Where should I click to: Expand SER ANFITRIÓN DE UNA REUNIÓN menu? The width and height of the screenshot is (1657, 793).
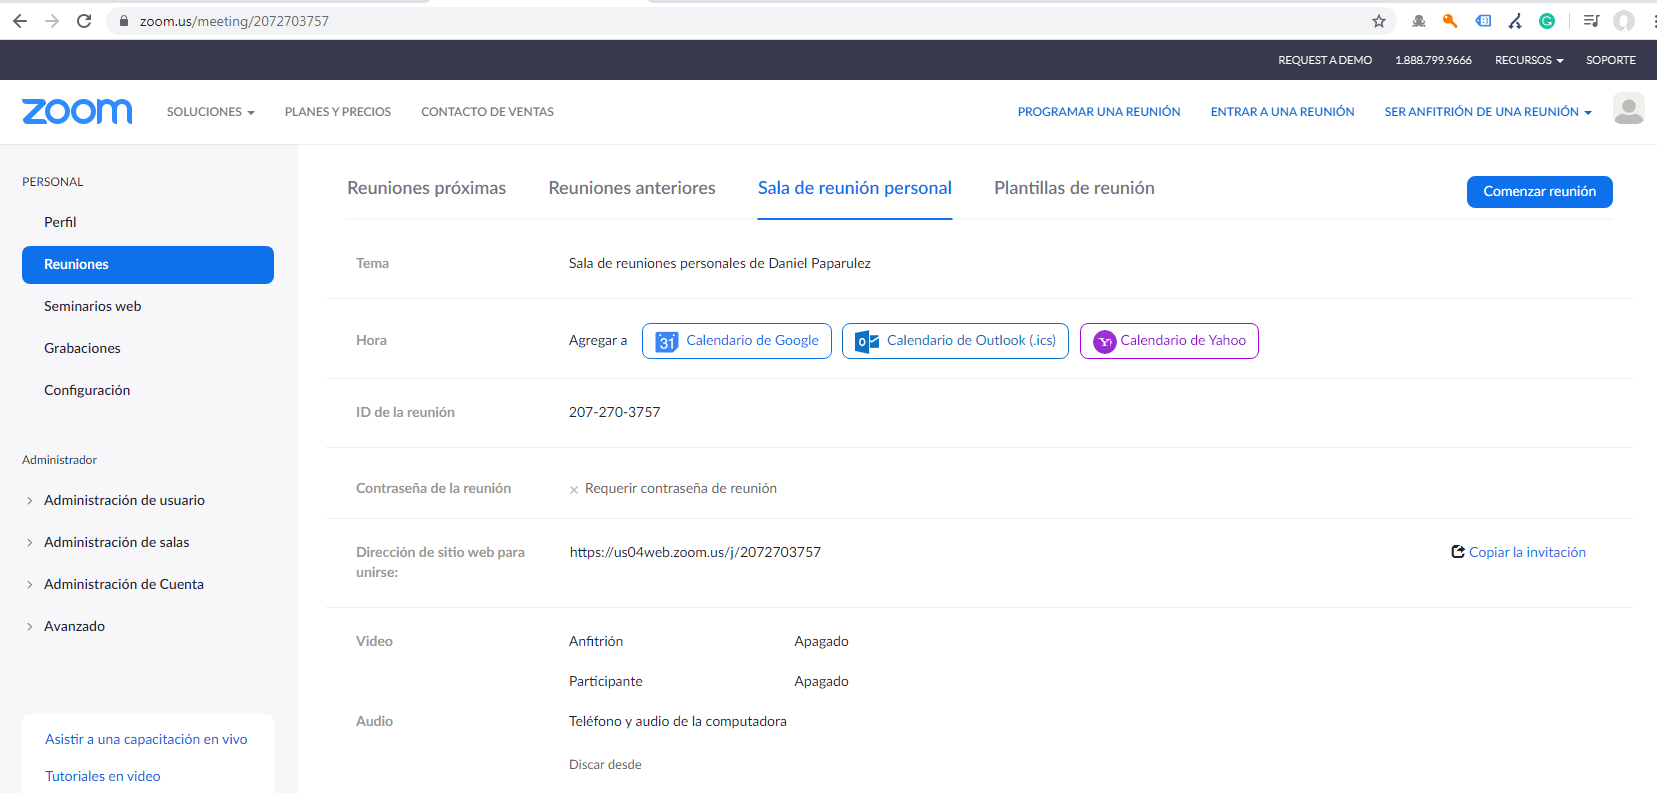[1488, 112]
